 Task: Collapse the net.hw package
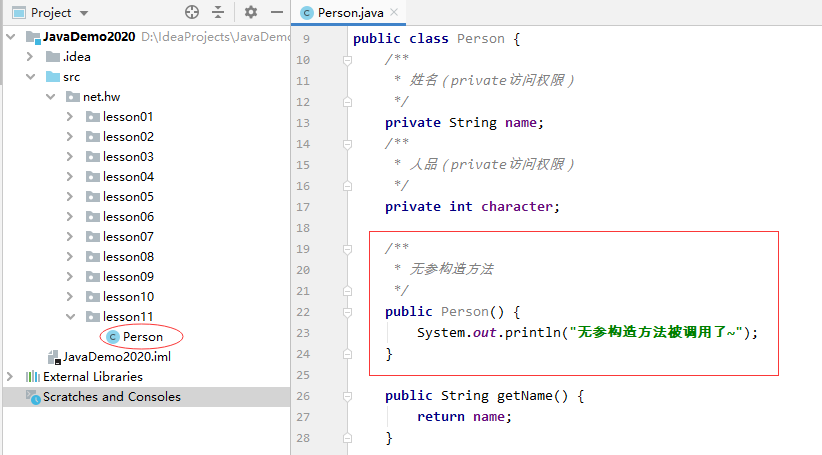click(51, 97)
